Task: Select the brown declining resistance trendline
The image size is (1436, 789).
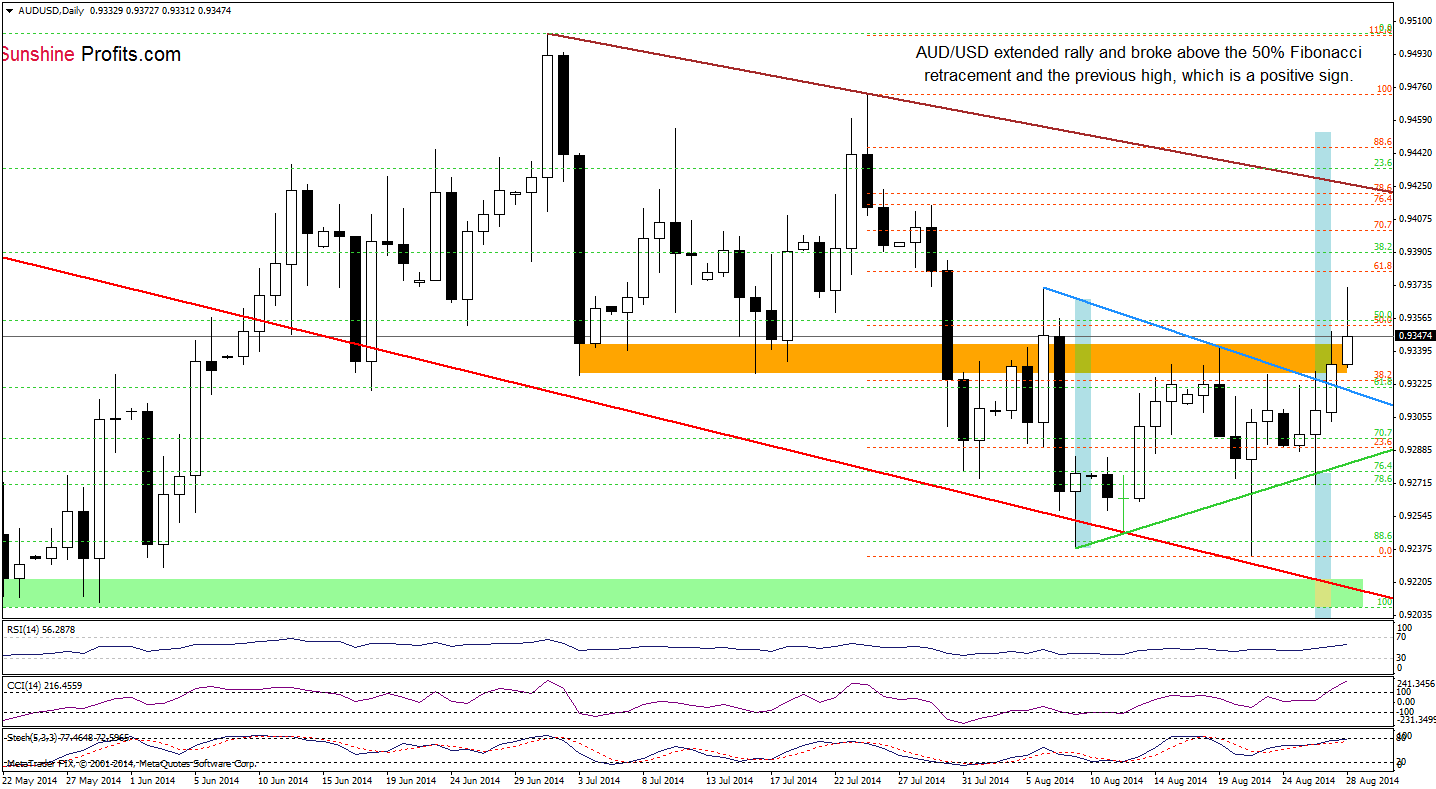Action: click(x=971, y=113)
